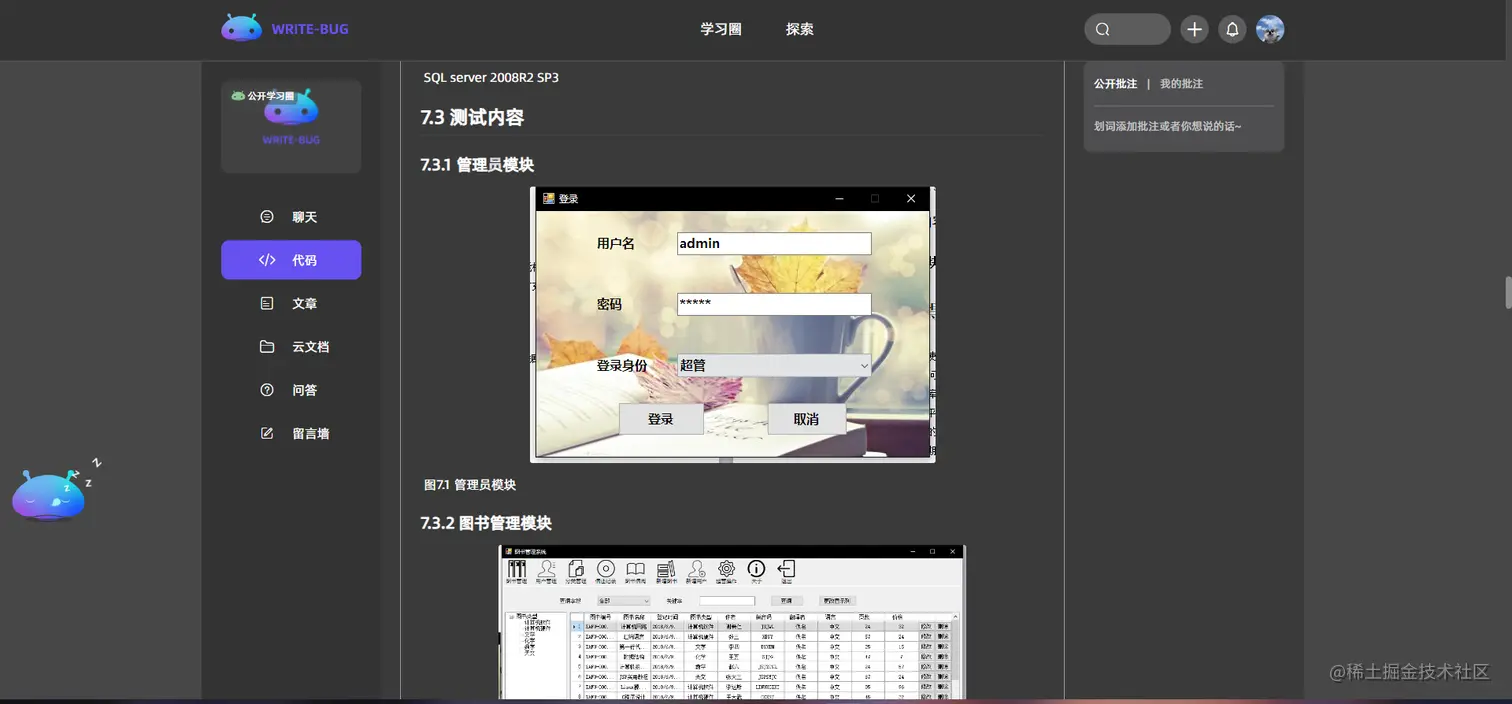The width and height of the screenshot is (1512, 704).
Task: Click the gear icon in library toolbar
Action: (726, 569)
